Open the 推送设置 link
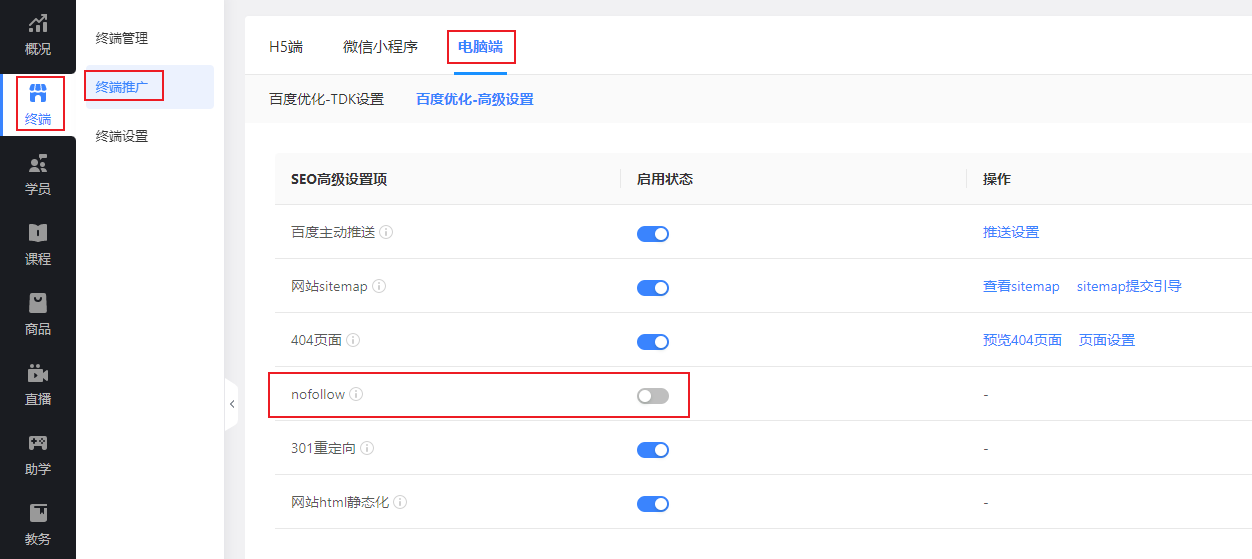 pyautogui.click(x=1011, y=232)
